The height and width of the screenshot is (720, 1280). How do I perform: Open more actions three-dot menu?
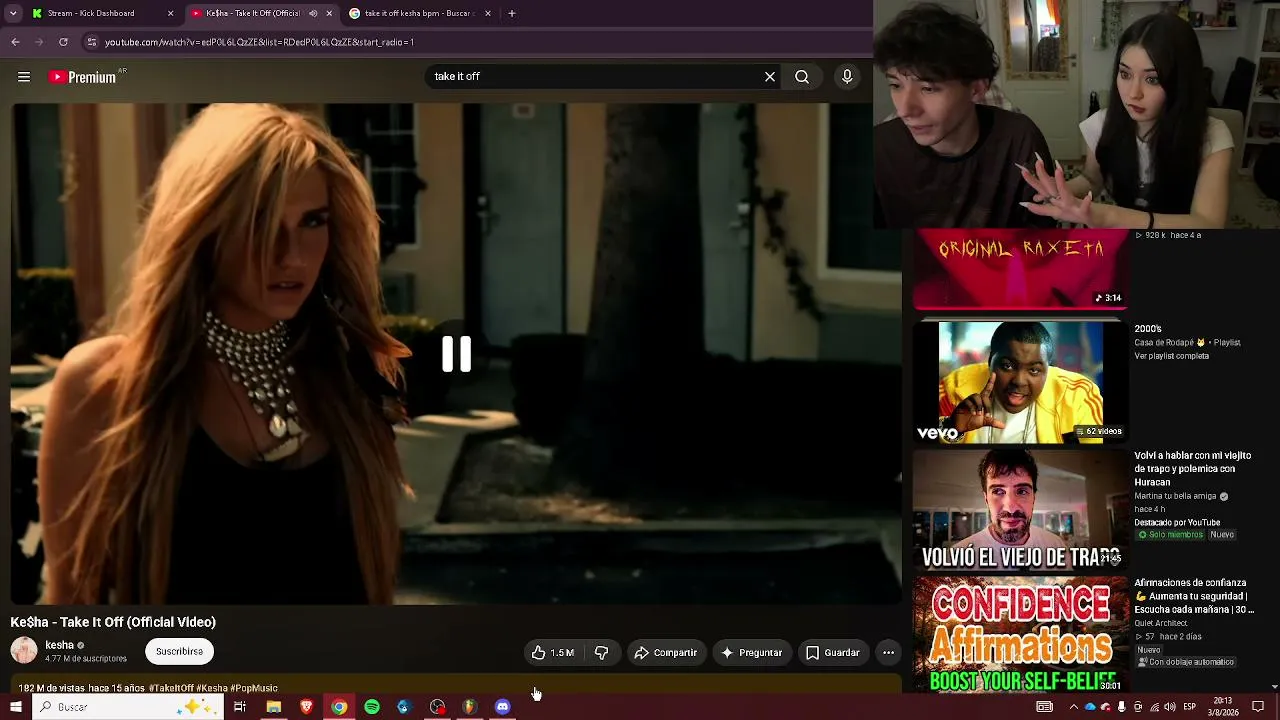[888, 653]
